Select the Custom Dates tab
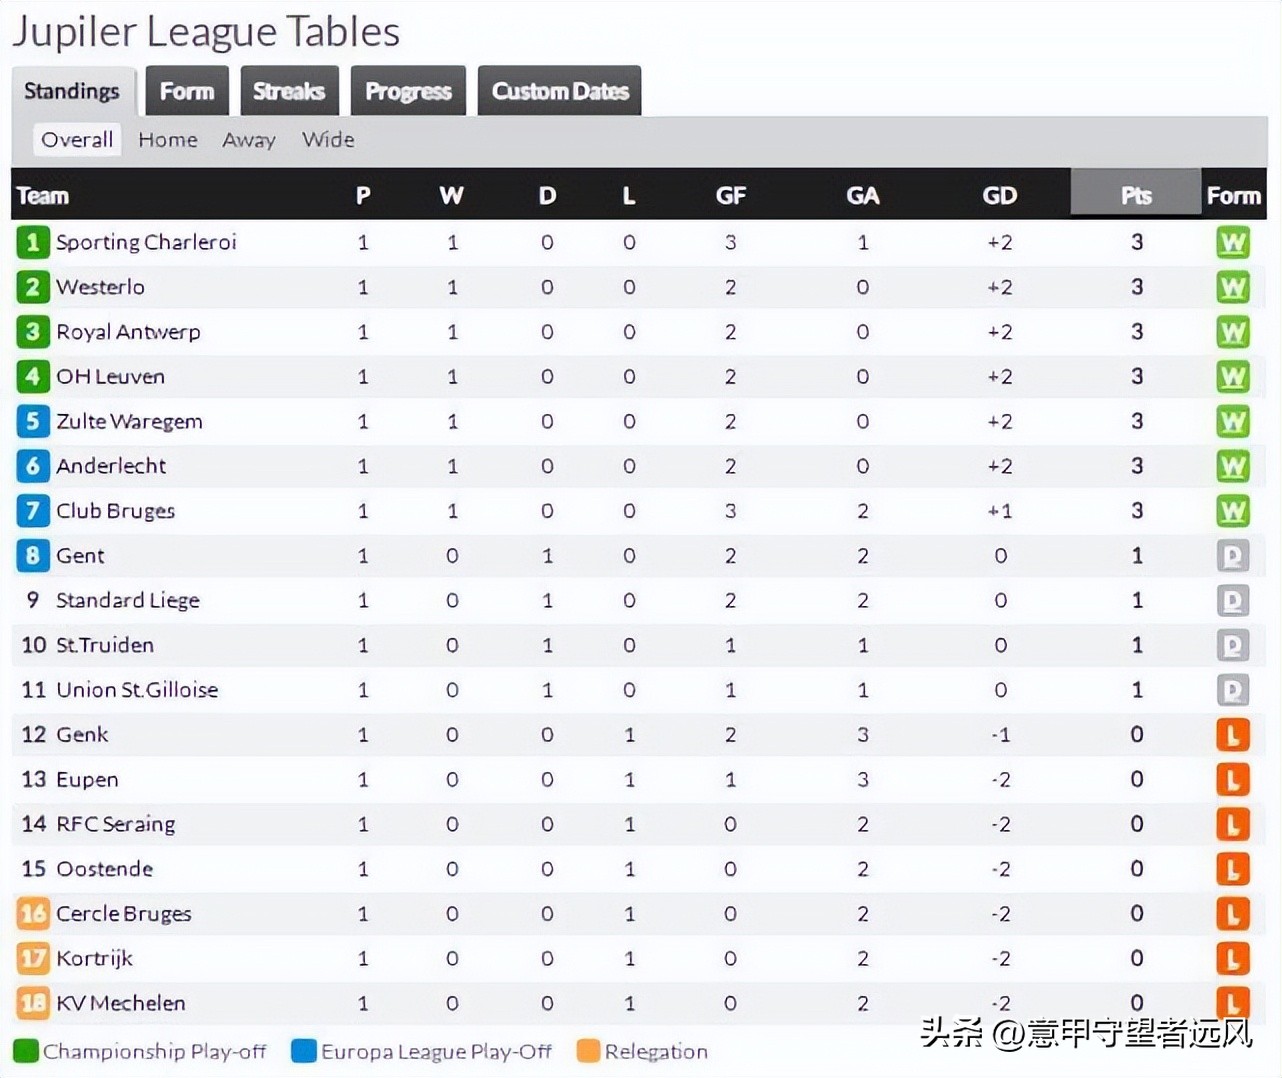Screen dimensions: 1282x1078 [560, 91]
